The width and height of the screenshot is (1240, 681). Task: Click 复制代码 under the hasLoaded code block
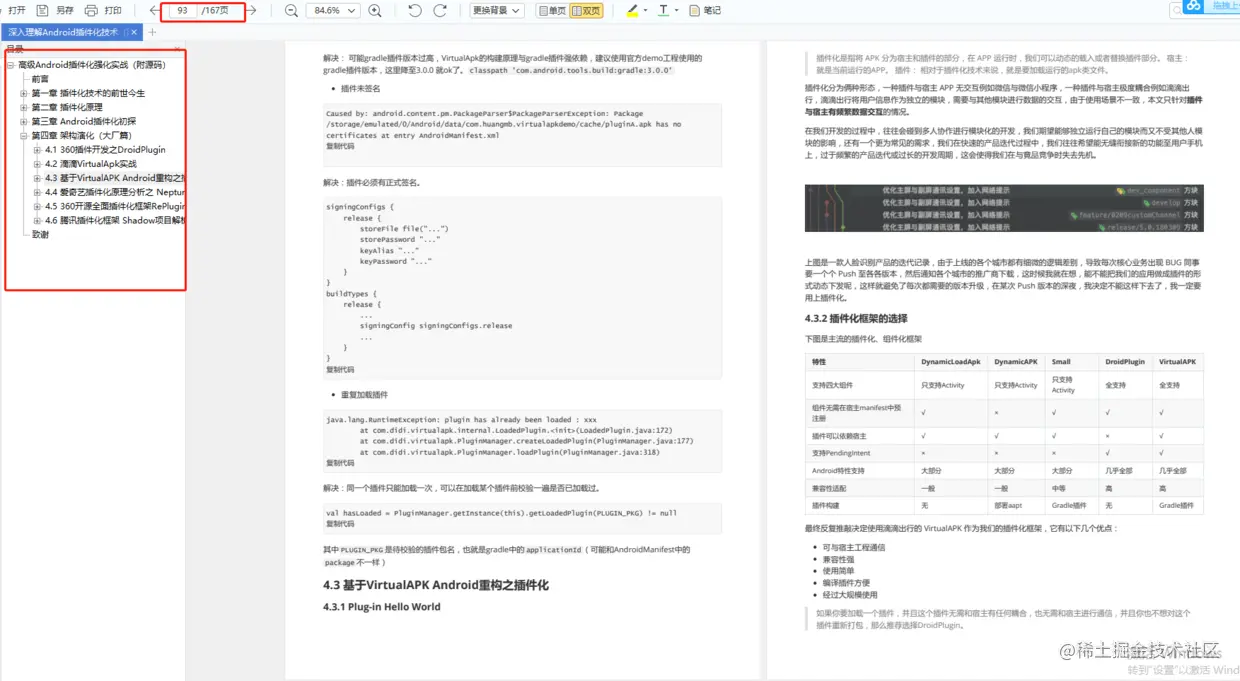(340, 524)
